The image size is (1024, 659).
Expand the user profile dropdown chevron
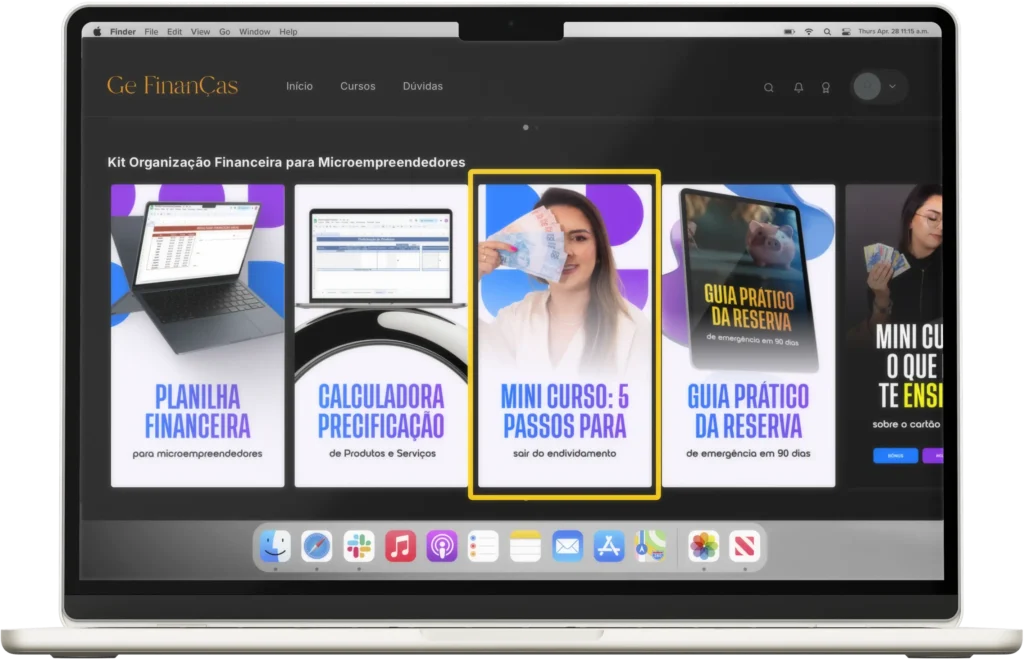(892, 87)
